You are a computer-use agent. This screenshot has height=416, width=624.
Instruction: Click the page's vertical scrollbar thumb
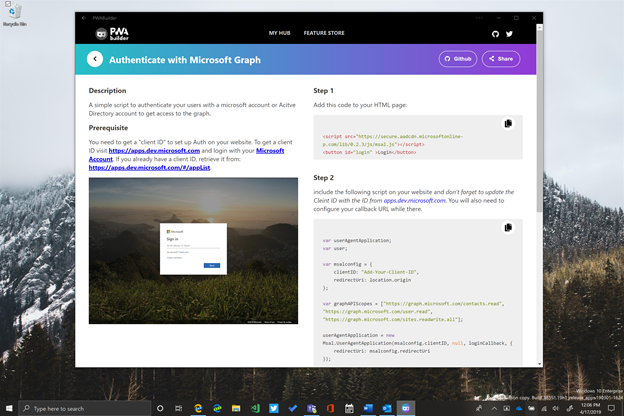(540, 119)
